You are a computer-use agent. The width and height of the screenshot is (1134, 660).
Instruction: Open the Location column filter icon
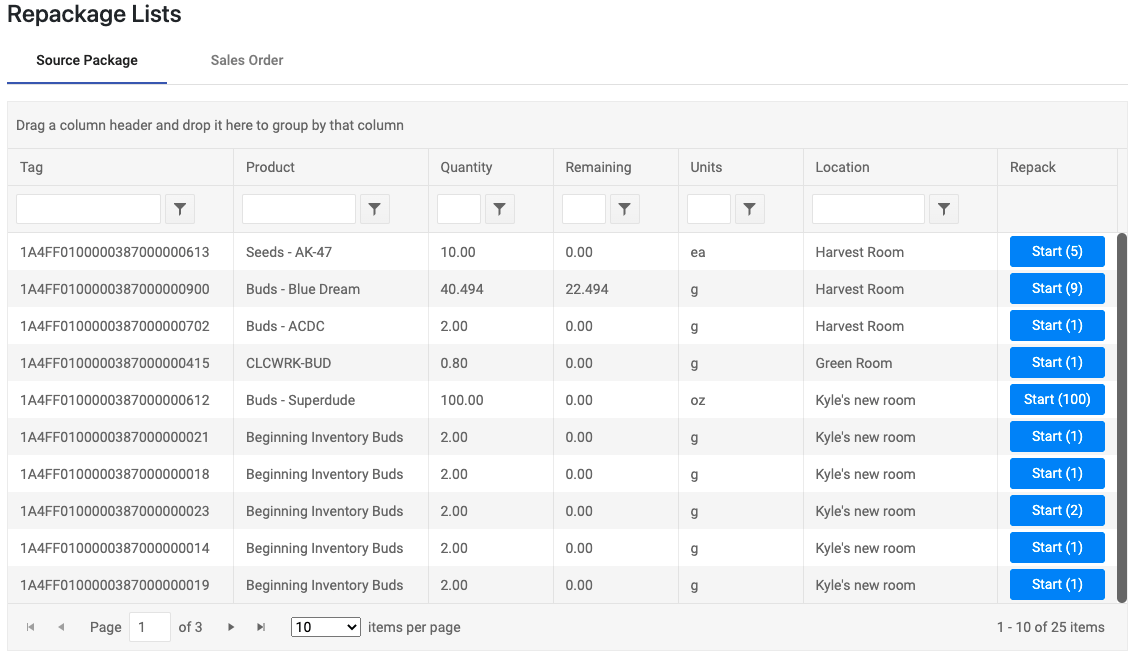tap(944, 209)
